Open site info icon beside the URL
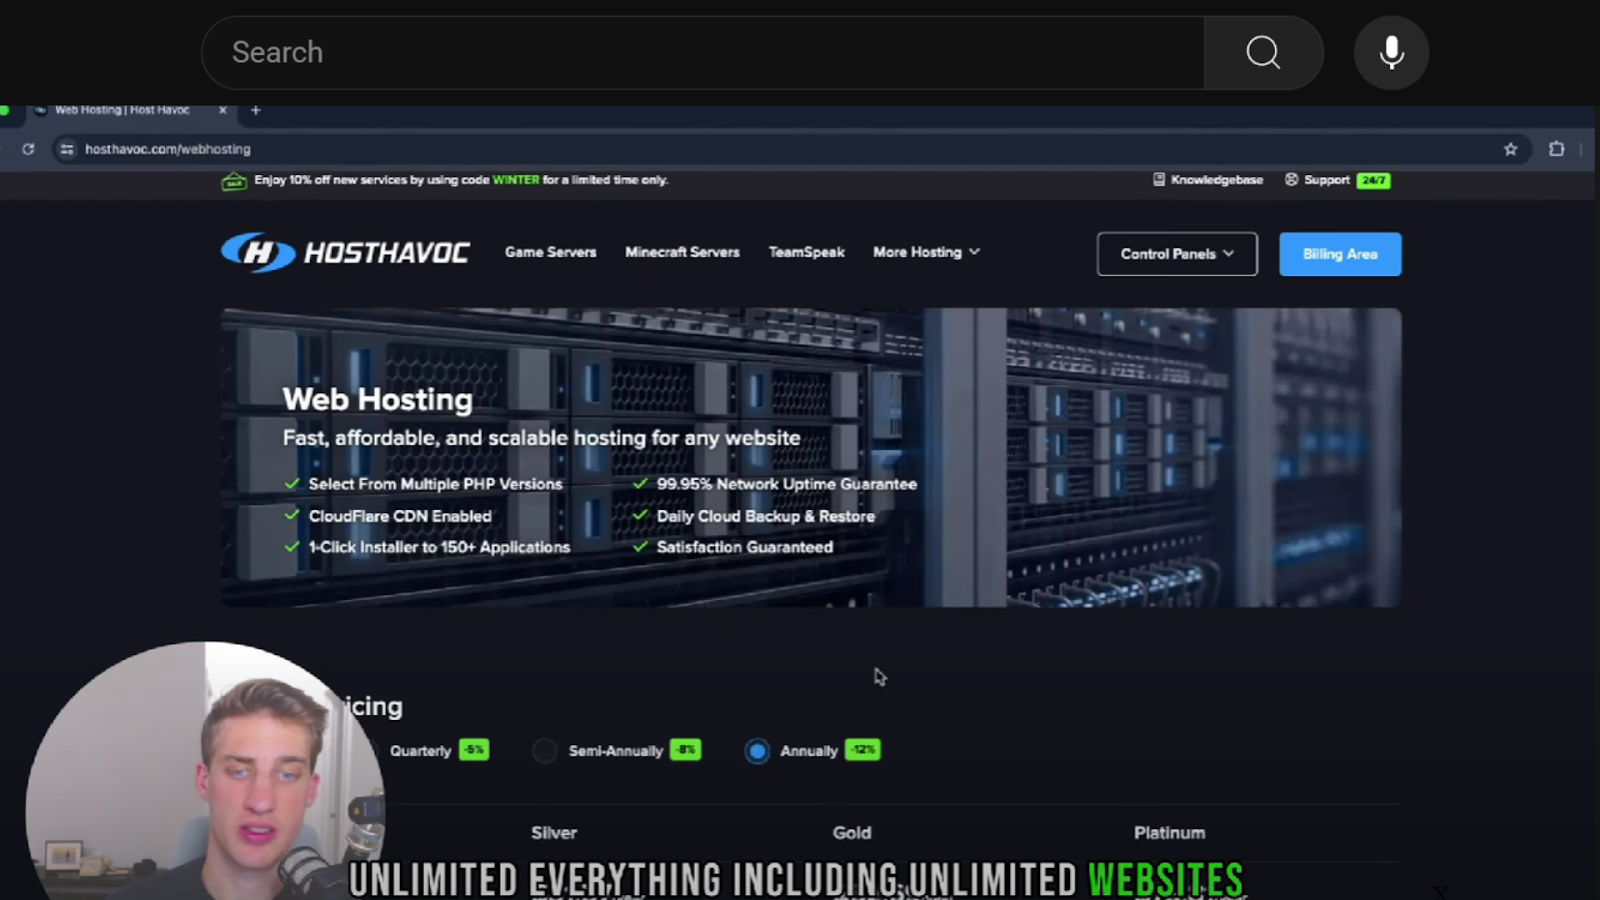 pos(67,149)
